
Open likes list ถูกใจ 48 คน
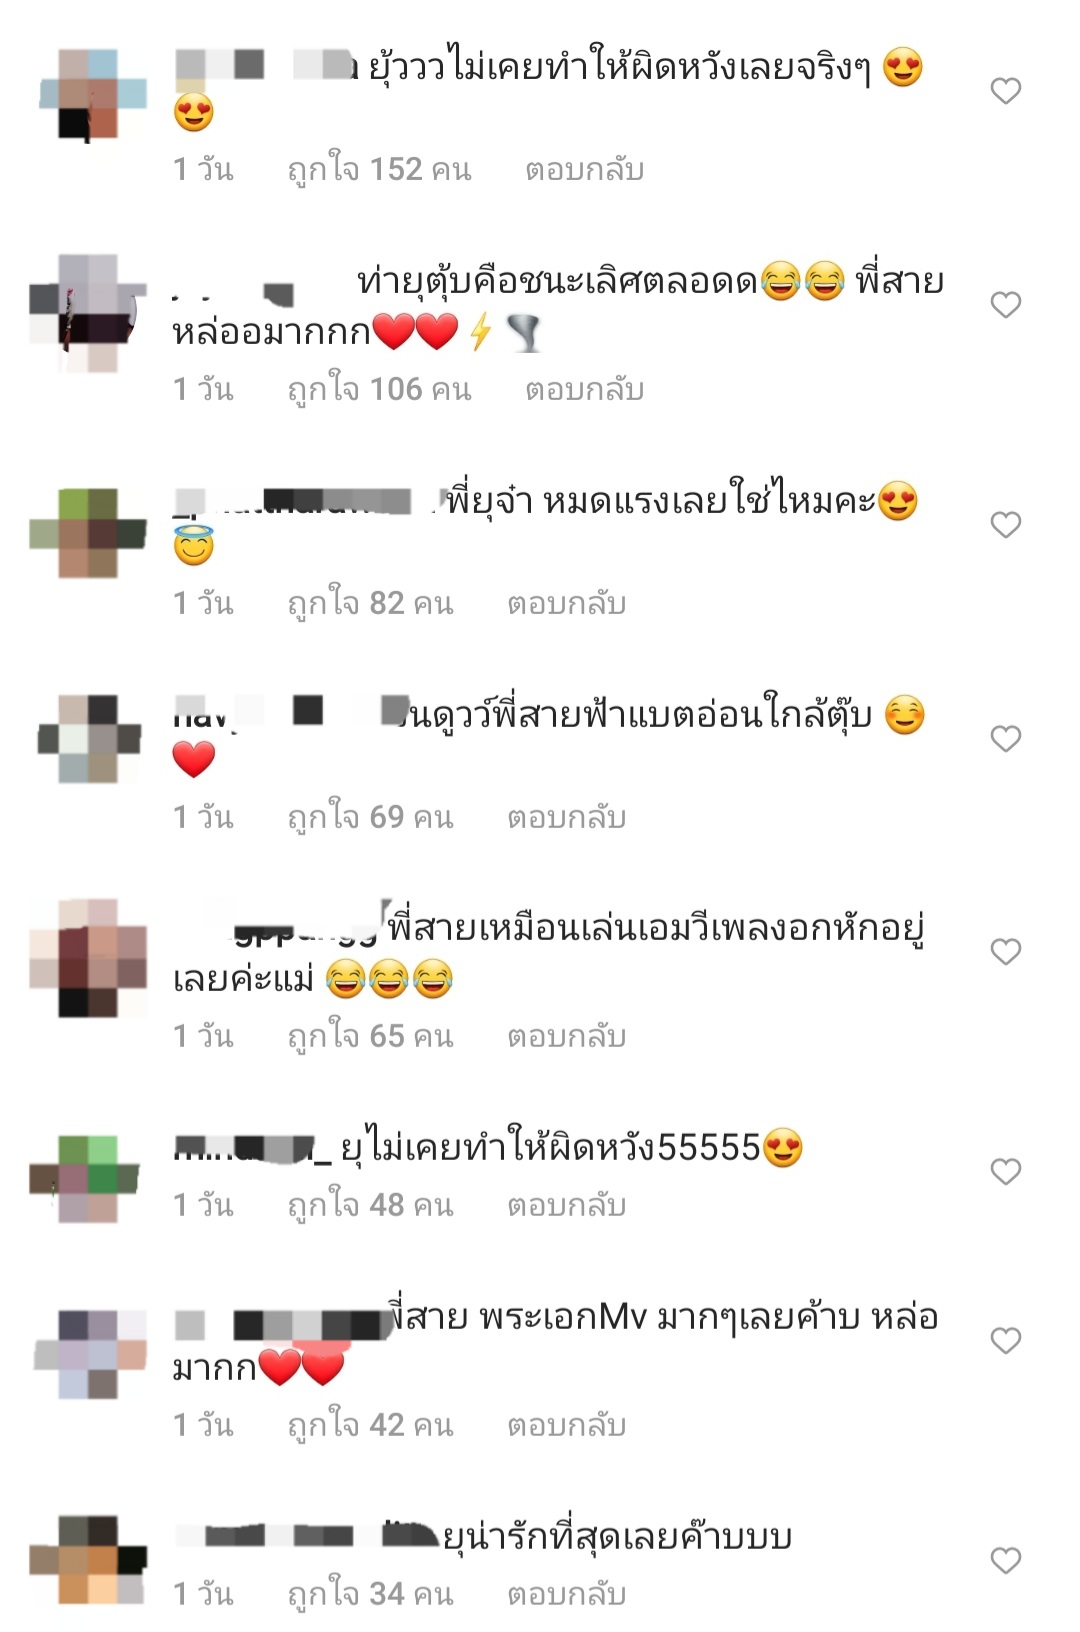[x=370, y=1205]
